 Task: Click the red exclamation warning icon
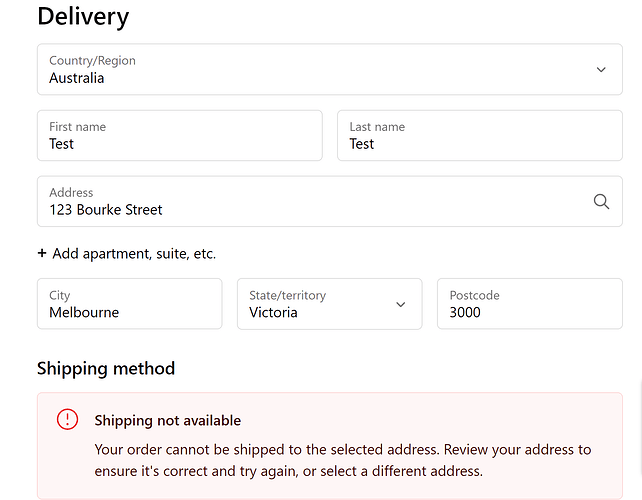pos(67,420)
